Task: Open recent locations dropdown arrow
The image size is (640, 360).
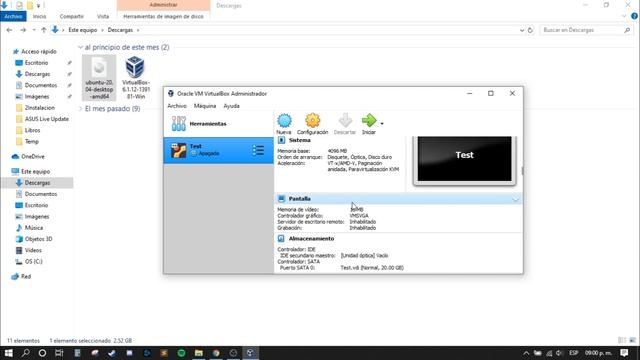Action: [x=34, y=30]
